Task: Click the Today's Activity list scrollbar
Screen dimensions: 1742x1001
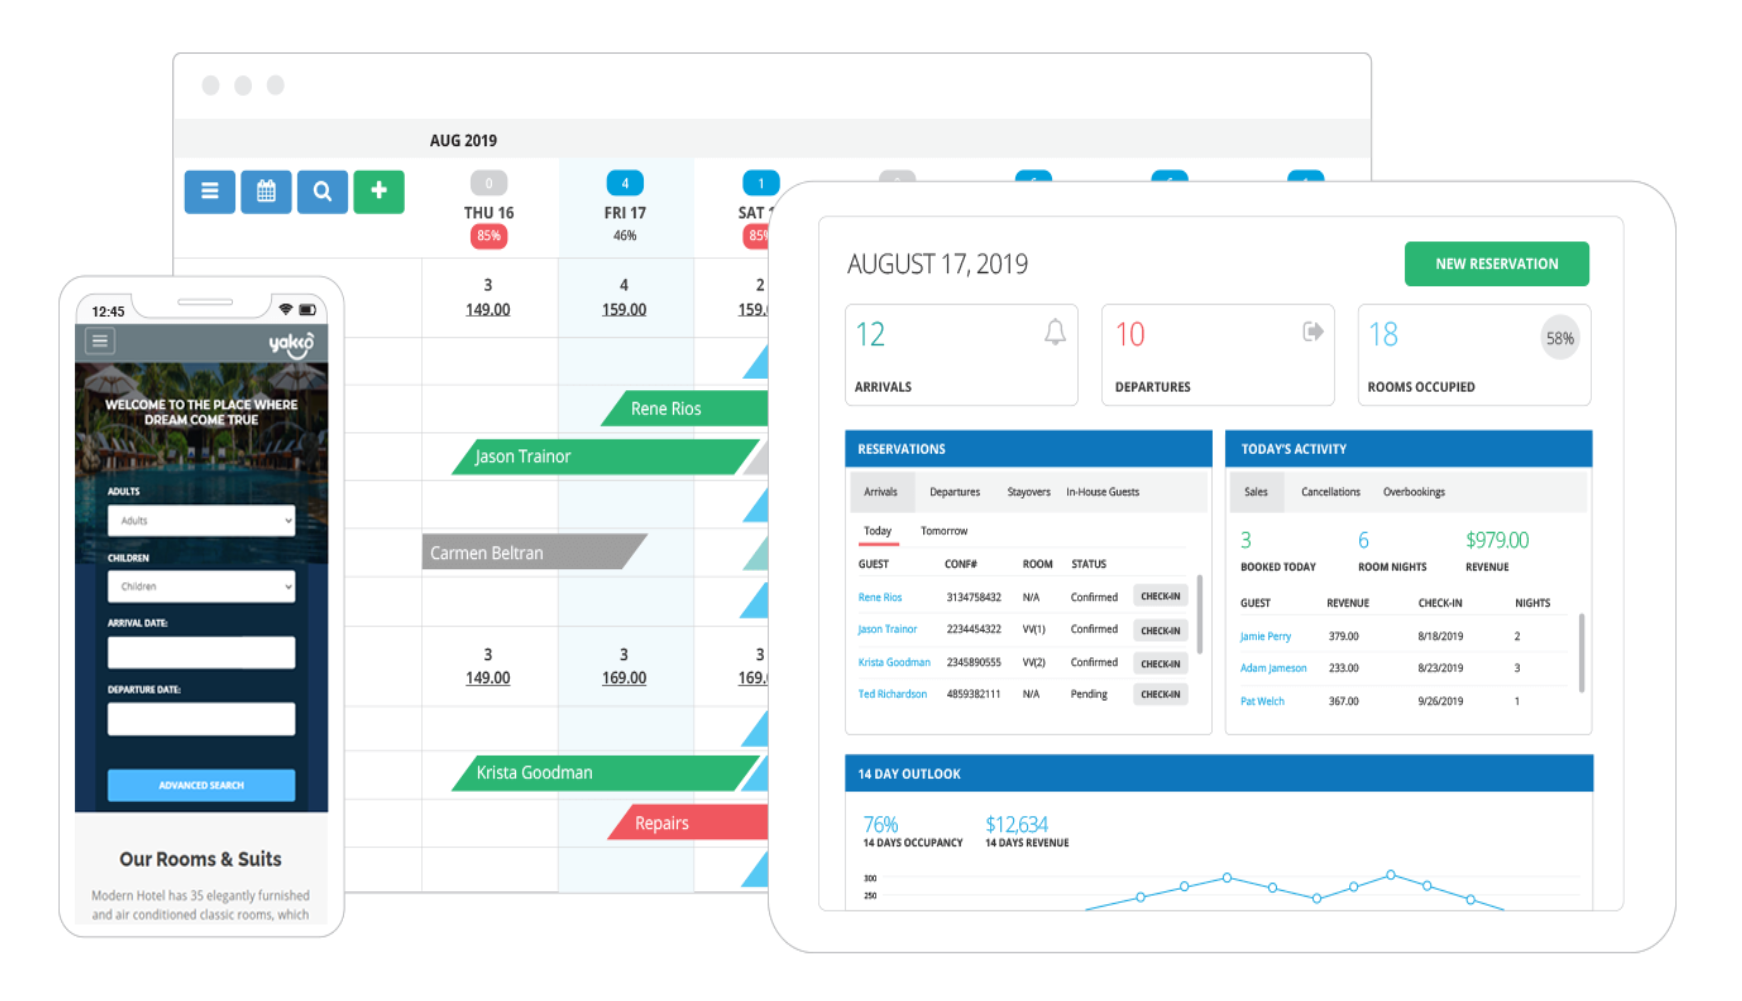Action: coord(1581,652)
